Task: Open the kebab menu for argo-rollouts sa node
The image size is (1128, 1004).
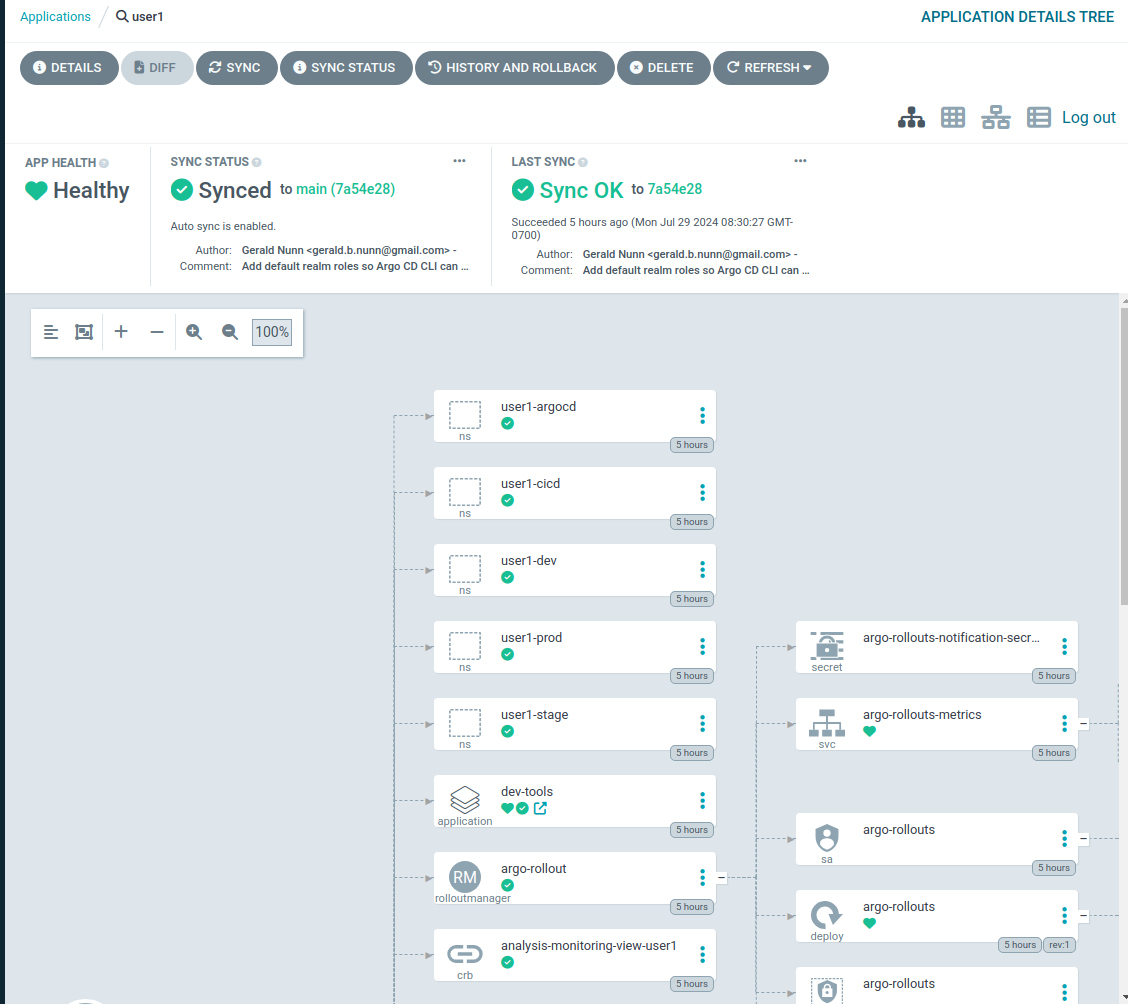Action: coord(1064,838)
